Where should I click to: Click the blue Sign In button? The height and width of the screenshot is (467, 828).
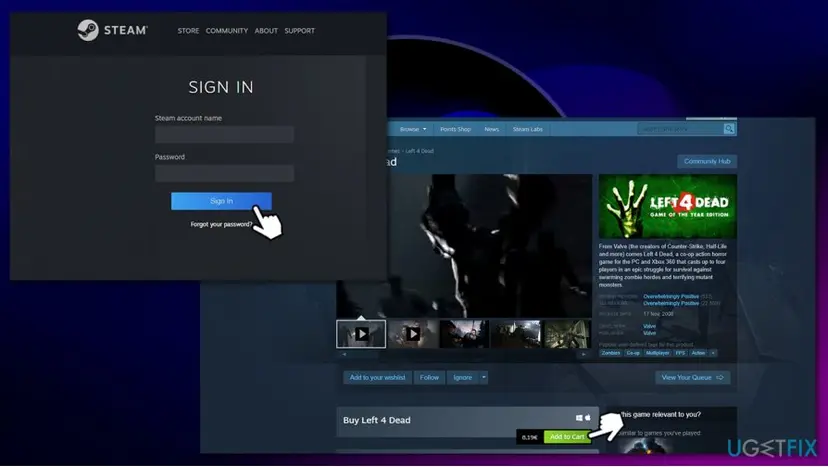pos(221,201)
